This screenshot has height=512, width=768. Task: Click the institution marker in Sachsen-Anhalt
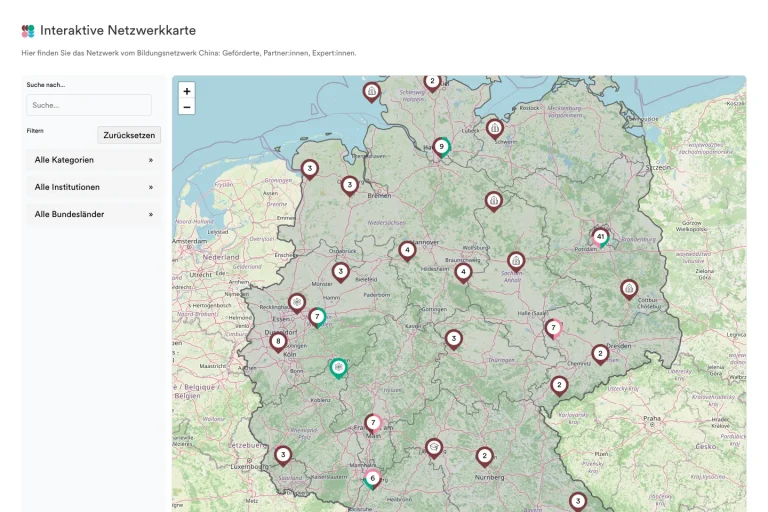tap(516, 262)
